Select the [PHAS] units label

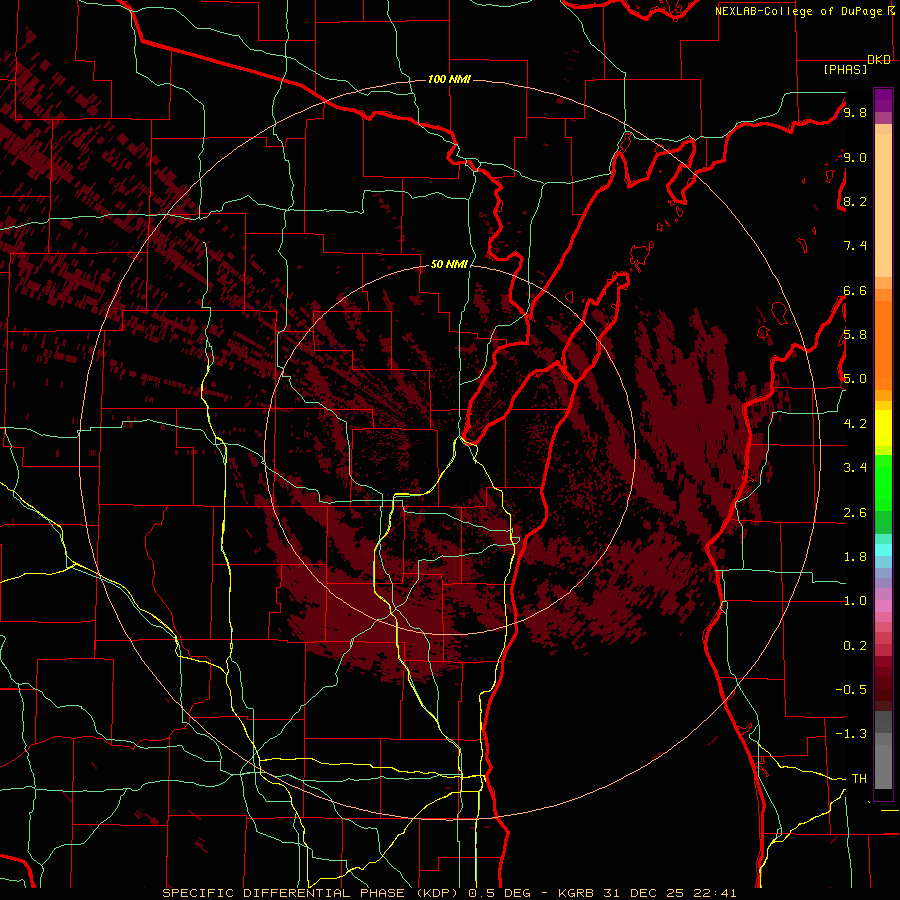click(845, 69)
